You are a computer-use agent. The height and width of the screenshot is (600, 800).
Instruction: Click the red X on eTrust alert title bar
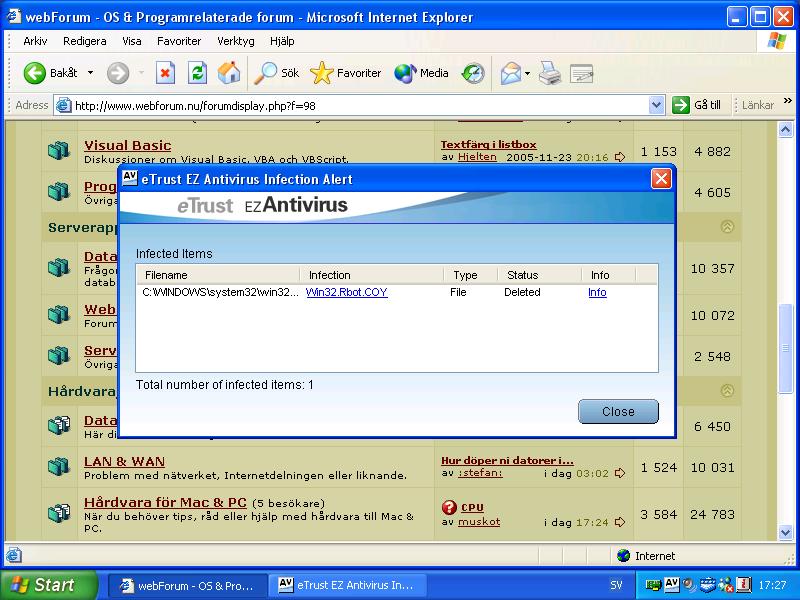point(661,179)
